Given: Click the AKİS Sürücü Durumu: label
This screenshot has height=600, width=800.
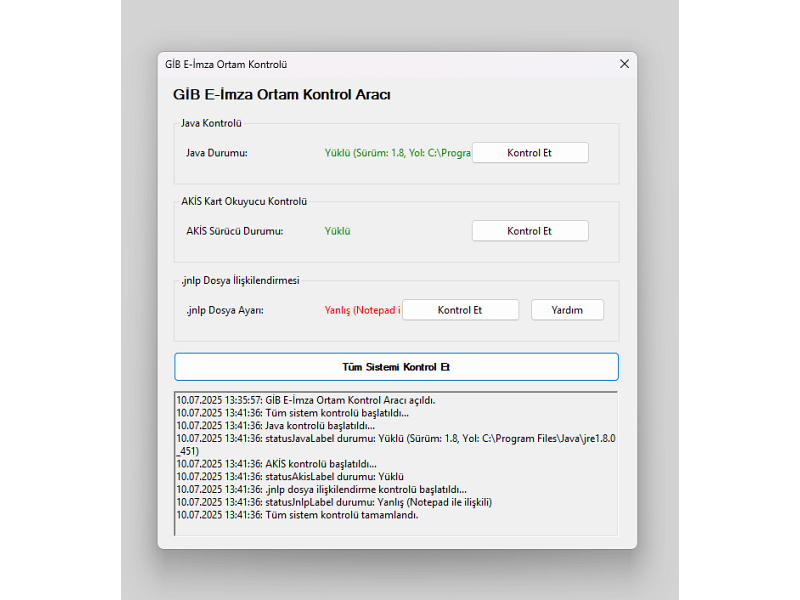Looking at the screenshot, I should tap(234, 231).
